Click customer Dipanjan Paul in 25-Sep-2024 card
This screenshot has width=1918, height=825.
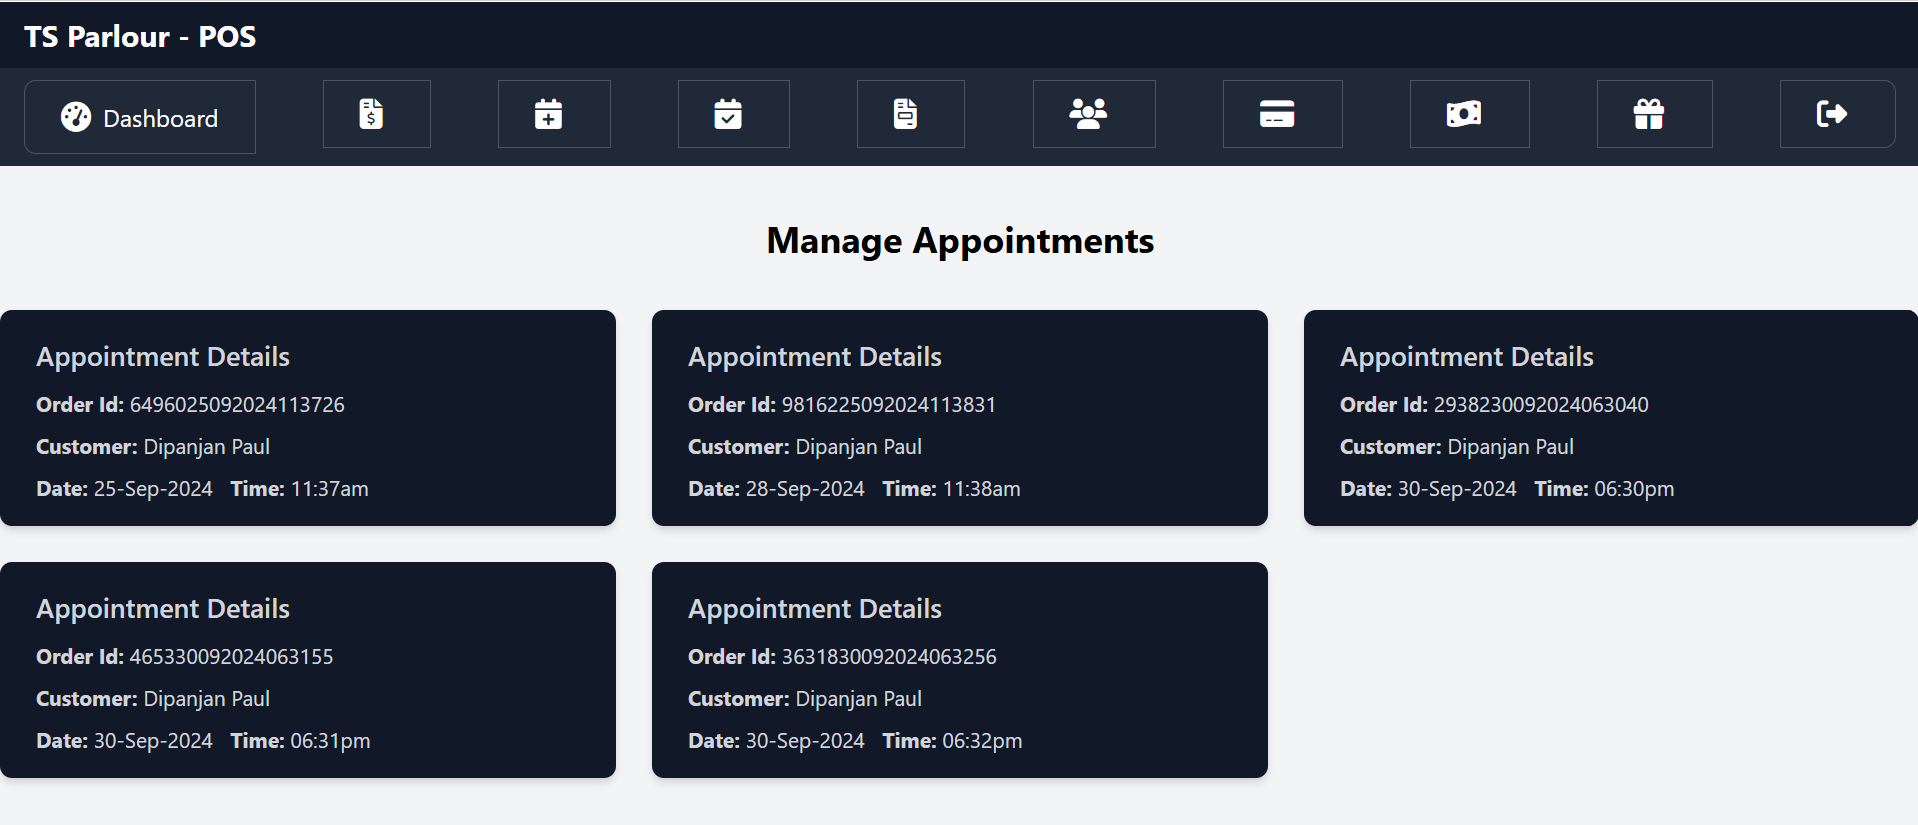click(x=207, y=447)
